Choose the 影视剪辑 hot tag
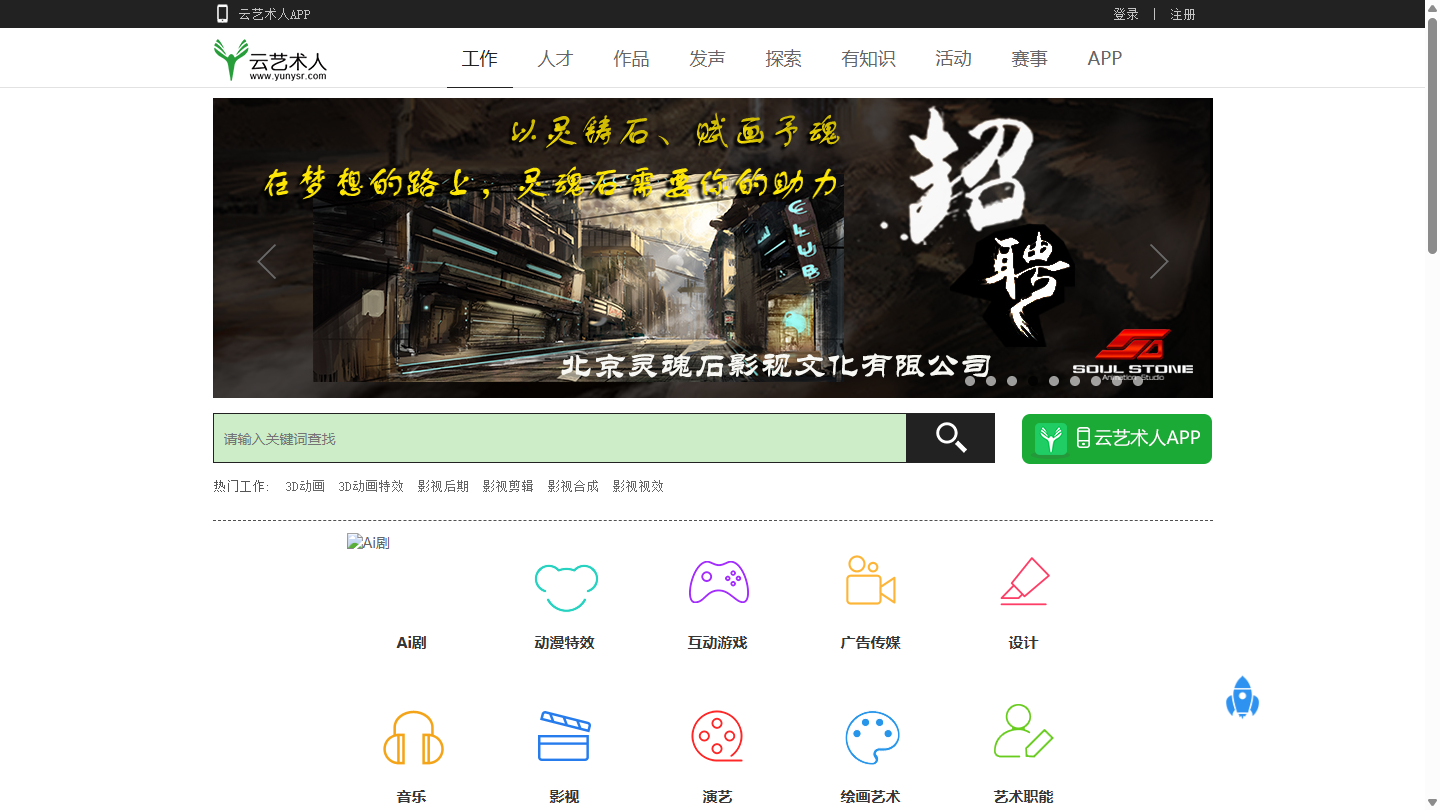 tap(508, 487)
